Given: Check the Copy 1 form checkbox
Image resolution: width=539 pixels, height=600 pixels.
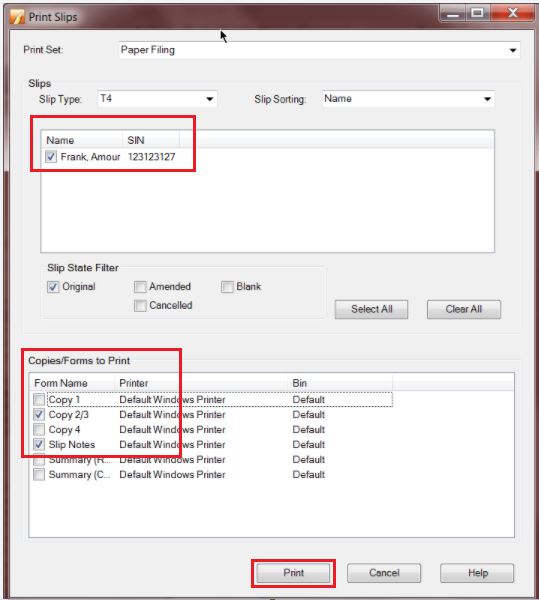Looking at the screenshot, I should pos(39,399).
